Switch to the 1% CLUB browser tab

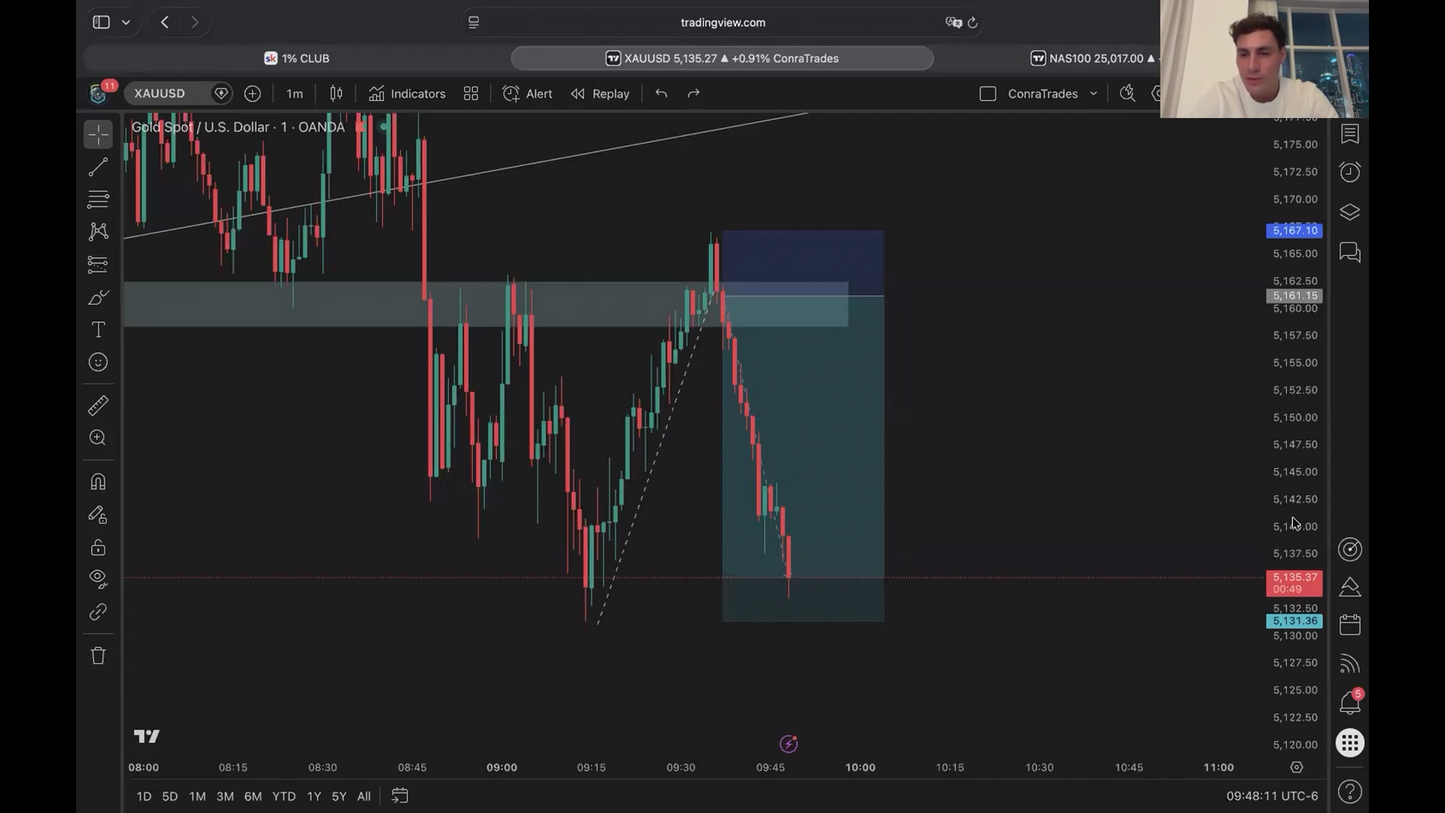pyautogui.click(x=297, y=58)
